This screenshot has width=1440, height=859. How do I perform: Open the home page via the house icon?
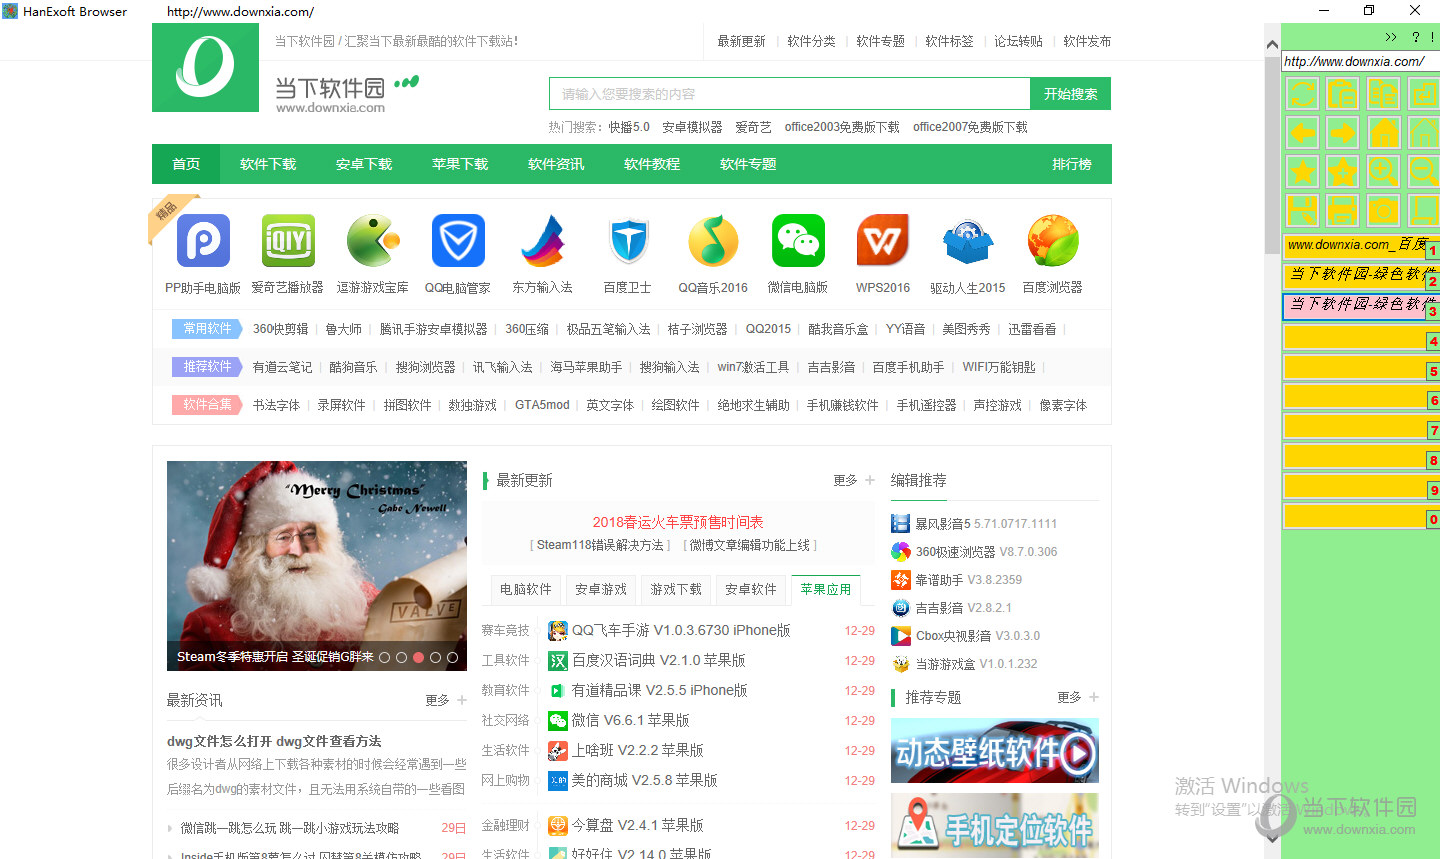click(1383, 131)
